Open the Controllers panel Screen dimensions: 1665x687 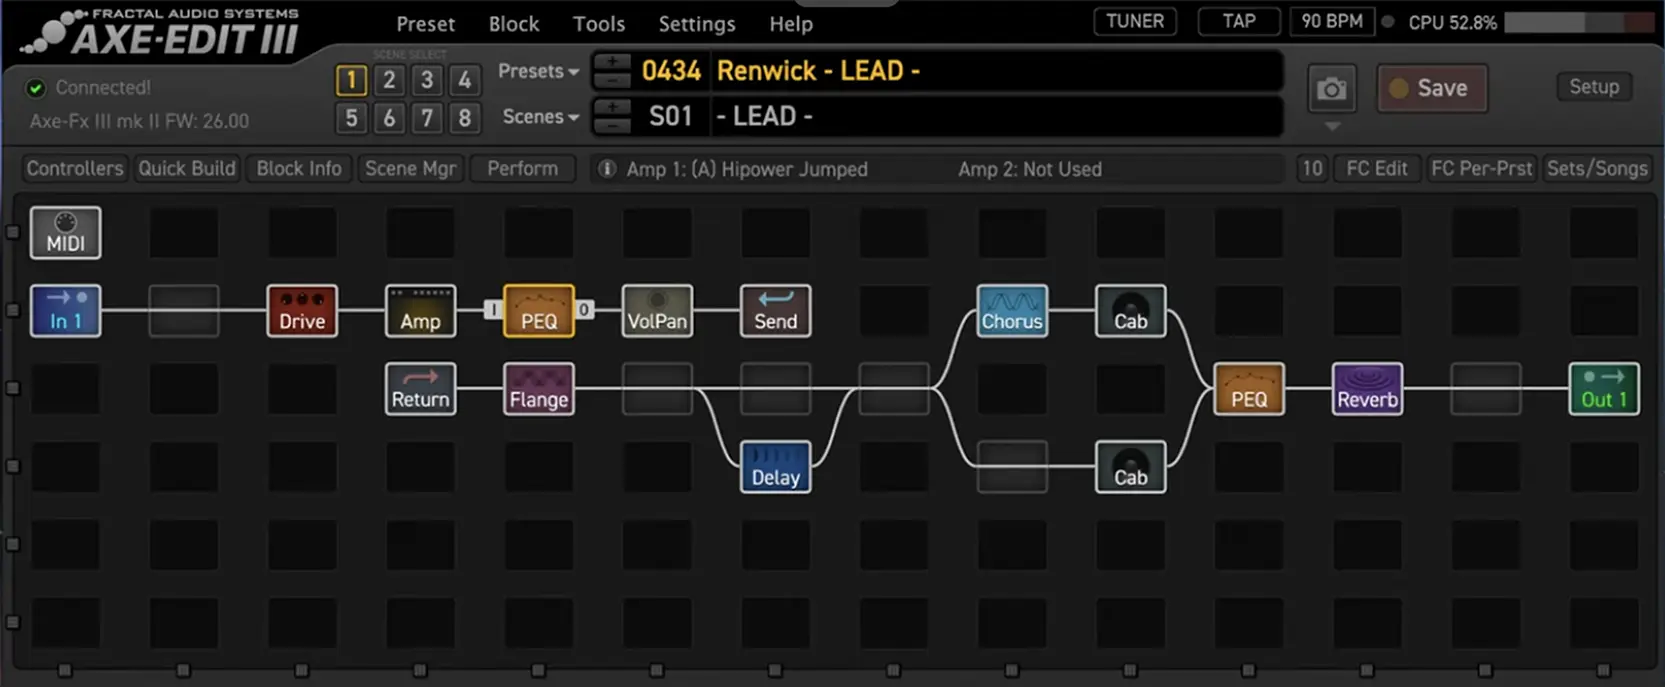(x=75, y=168)
